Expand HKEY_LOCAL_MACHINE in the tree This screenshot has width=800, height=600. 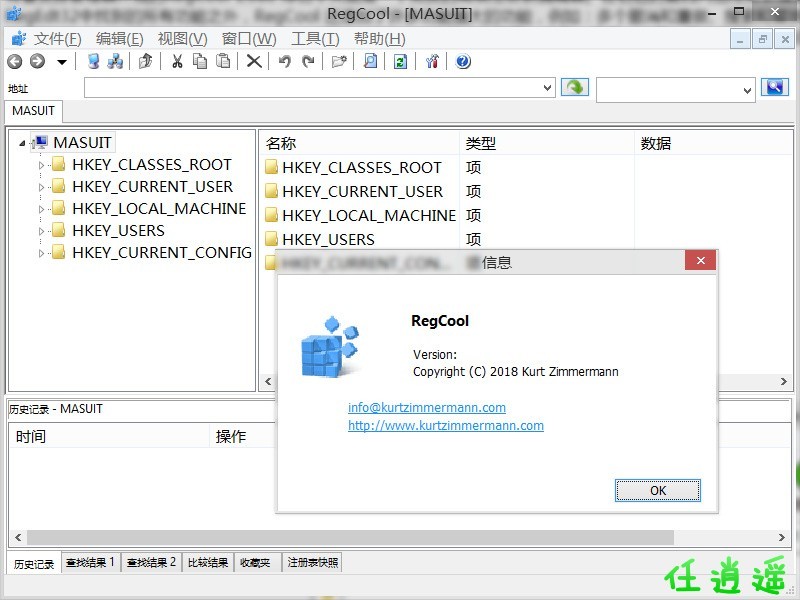[41, 209]
